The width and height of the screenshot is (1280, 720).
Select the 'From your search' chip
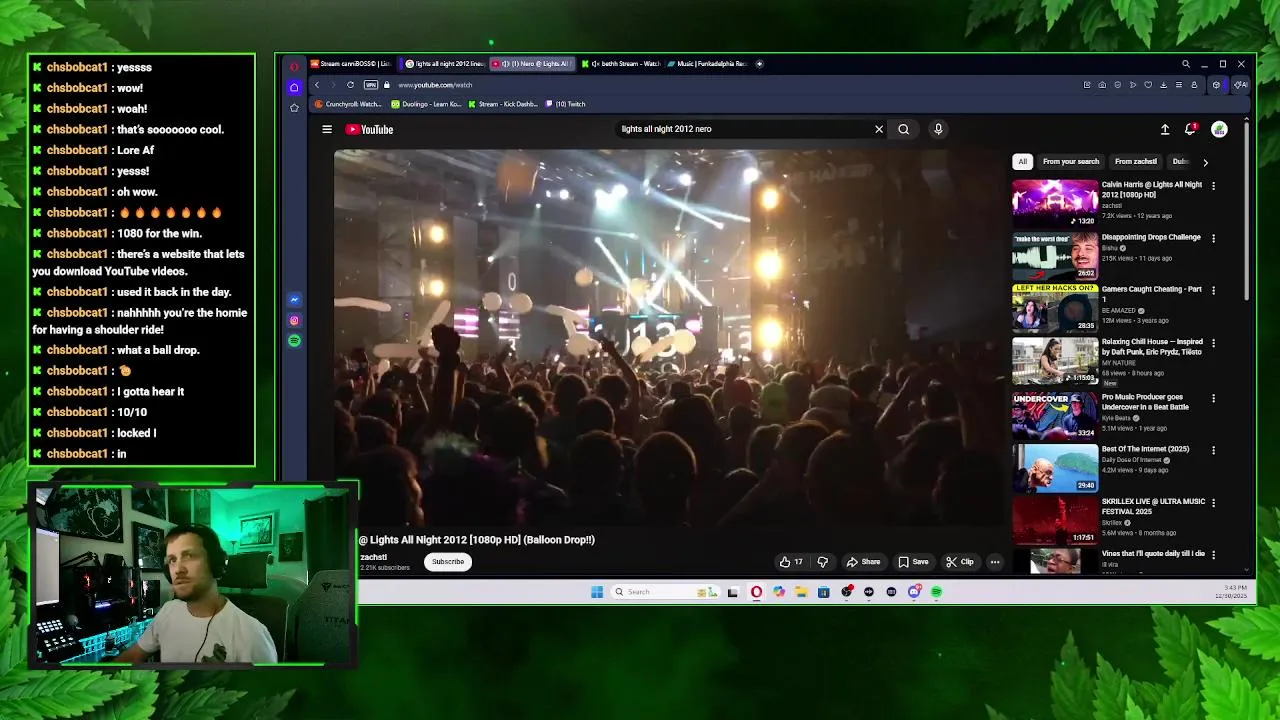[x=1071, y=161]
